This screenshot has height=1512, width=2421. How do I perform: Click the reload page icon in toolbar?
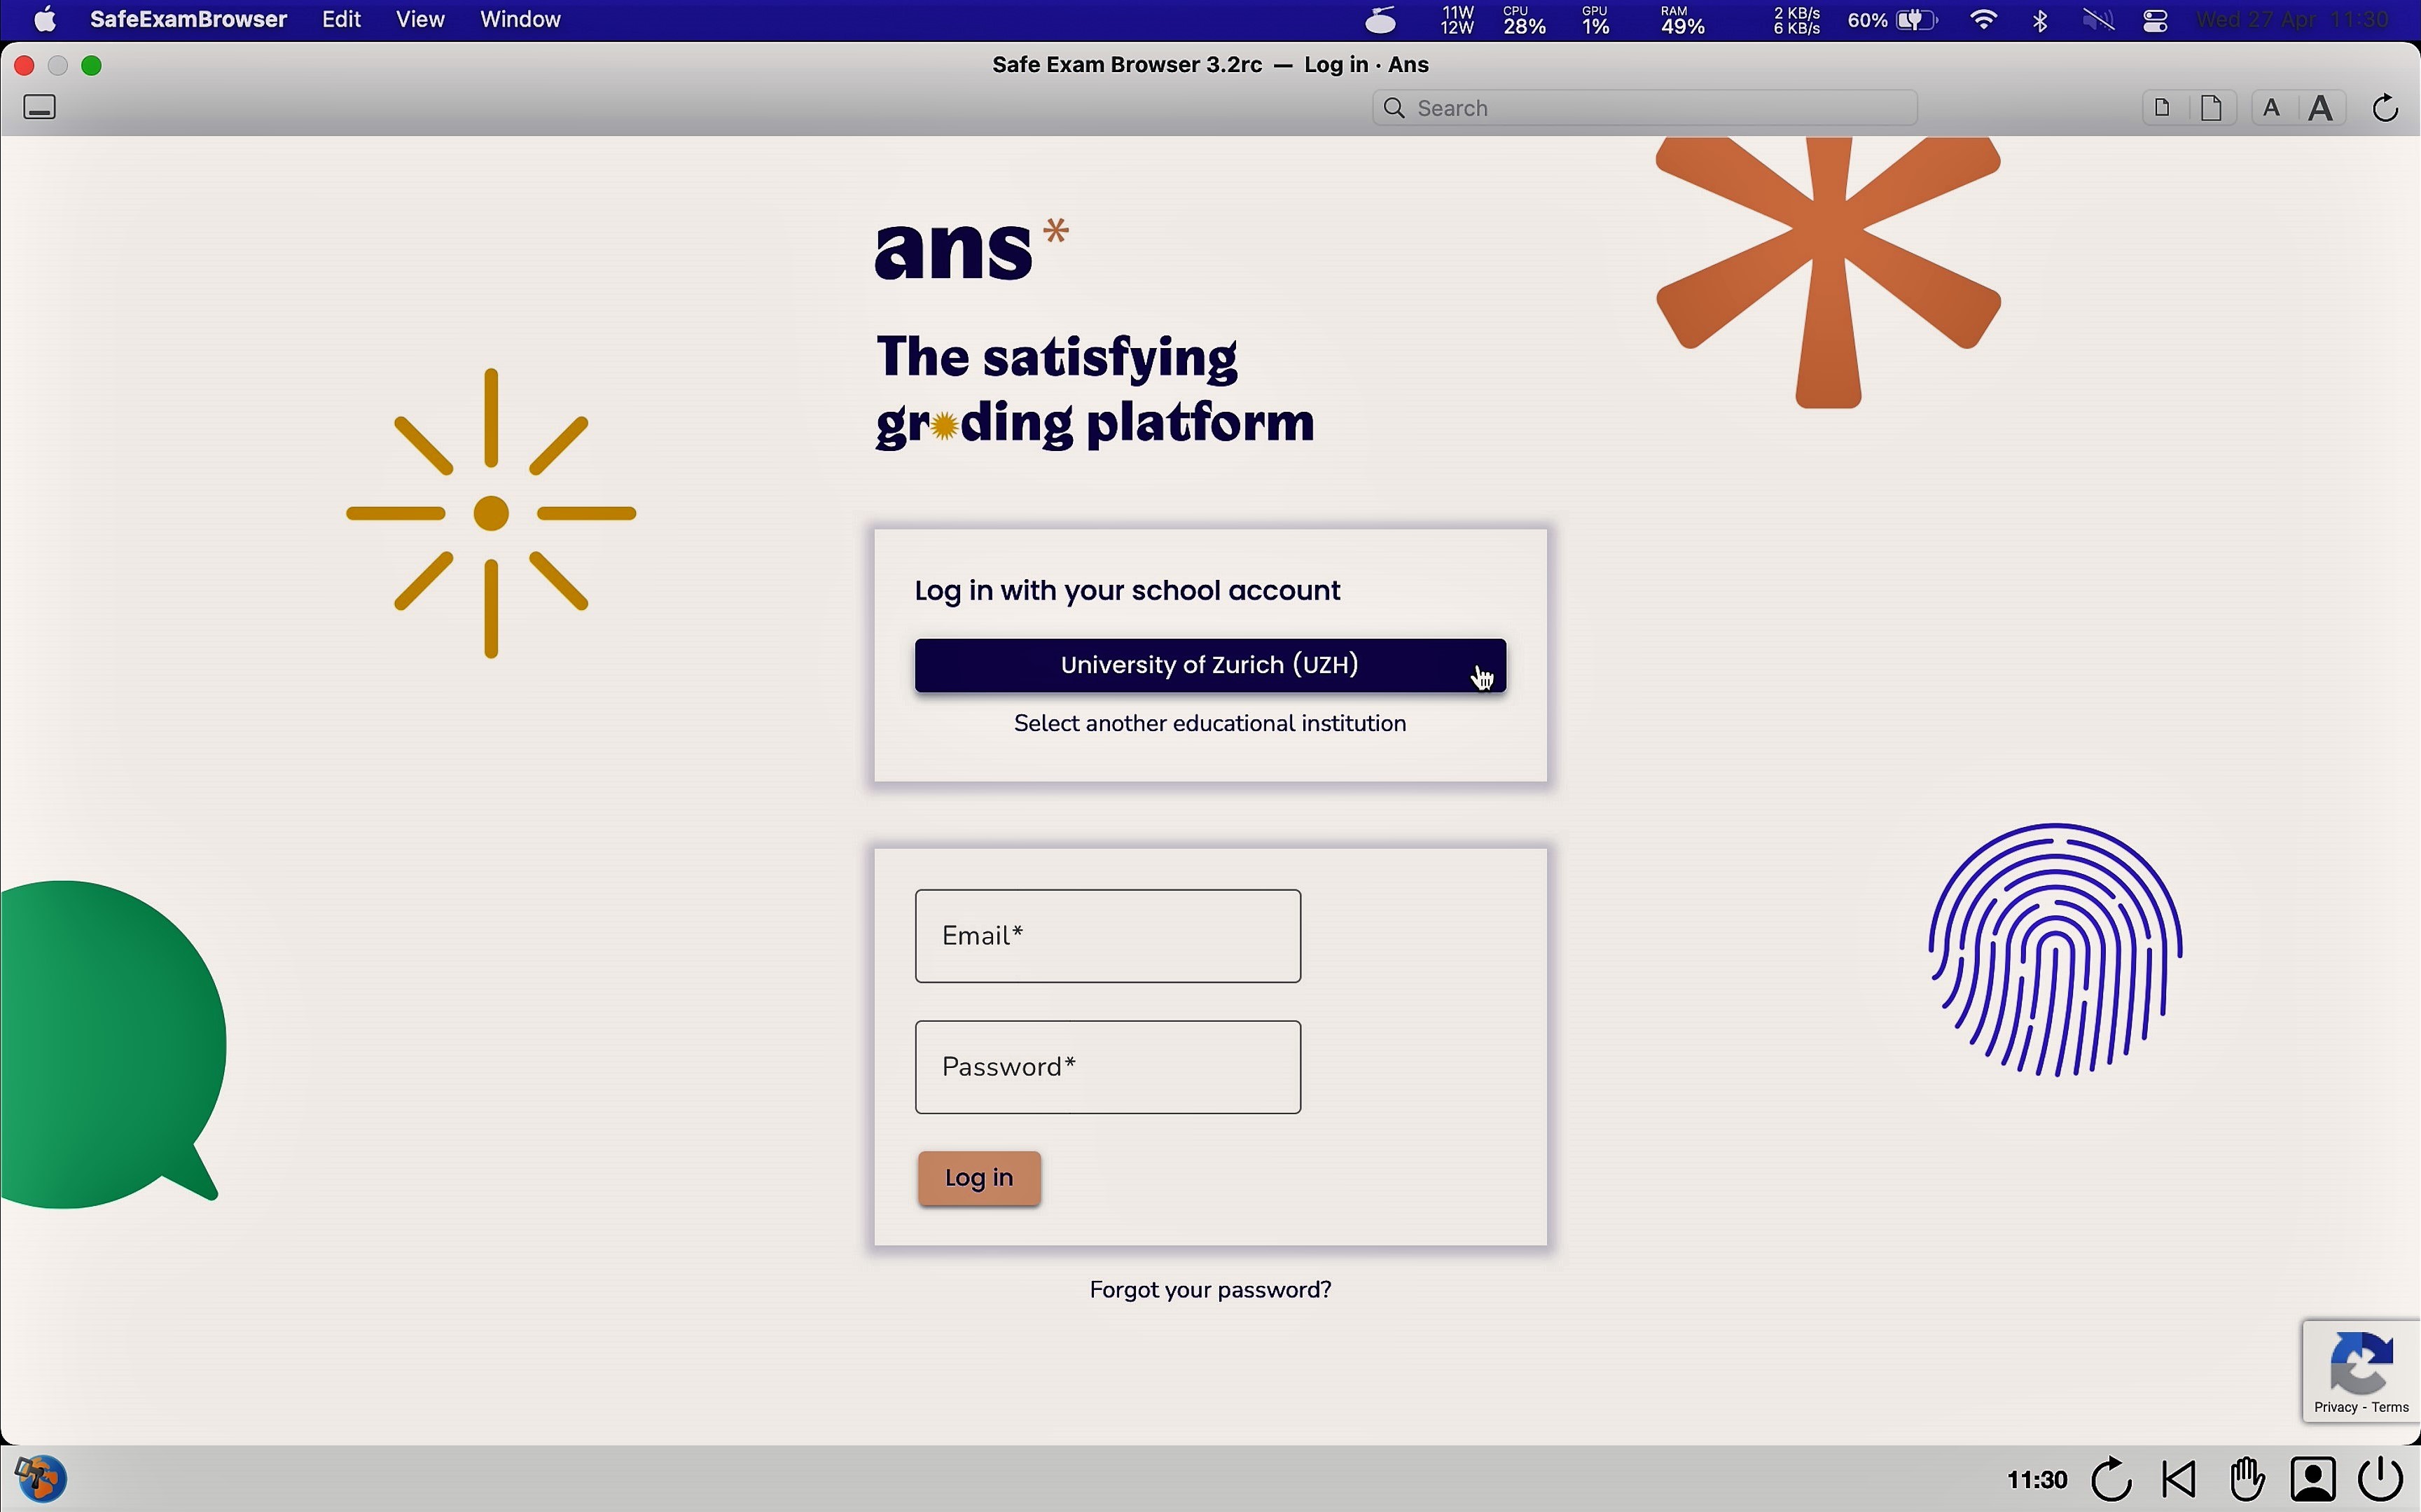click(x=2386, y=108)
